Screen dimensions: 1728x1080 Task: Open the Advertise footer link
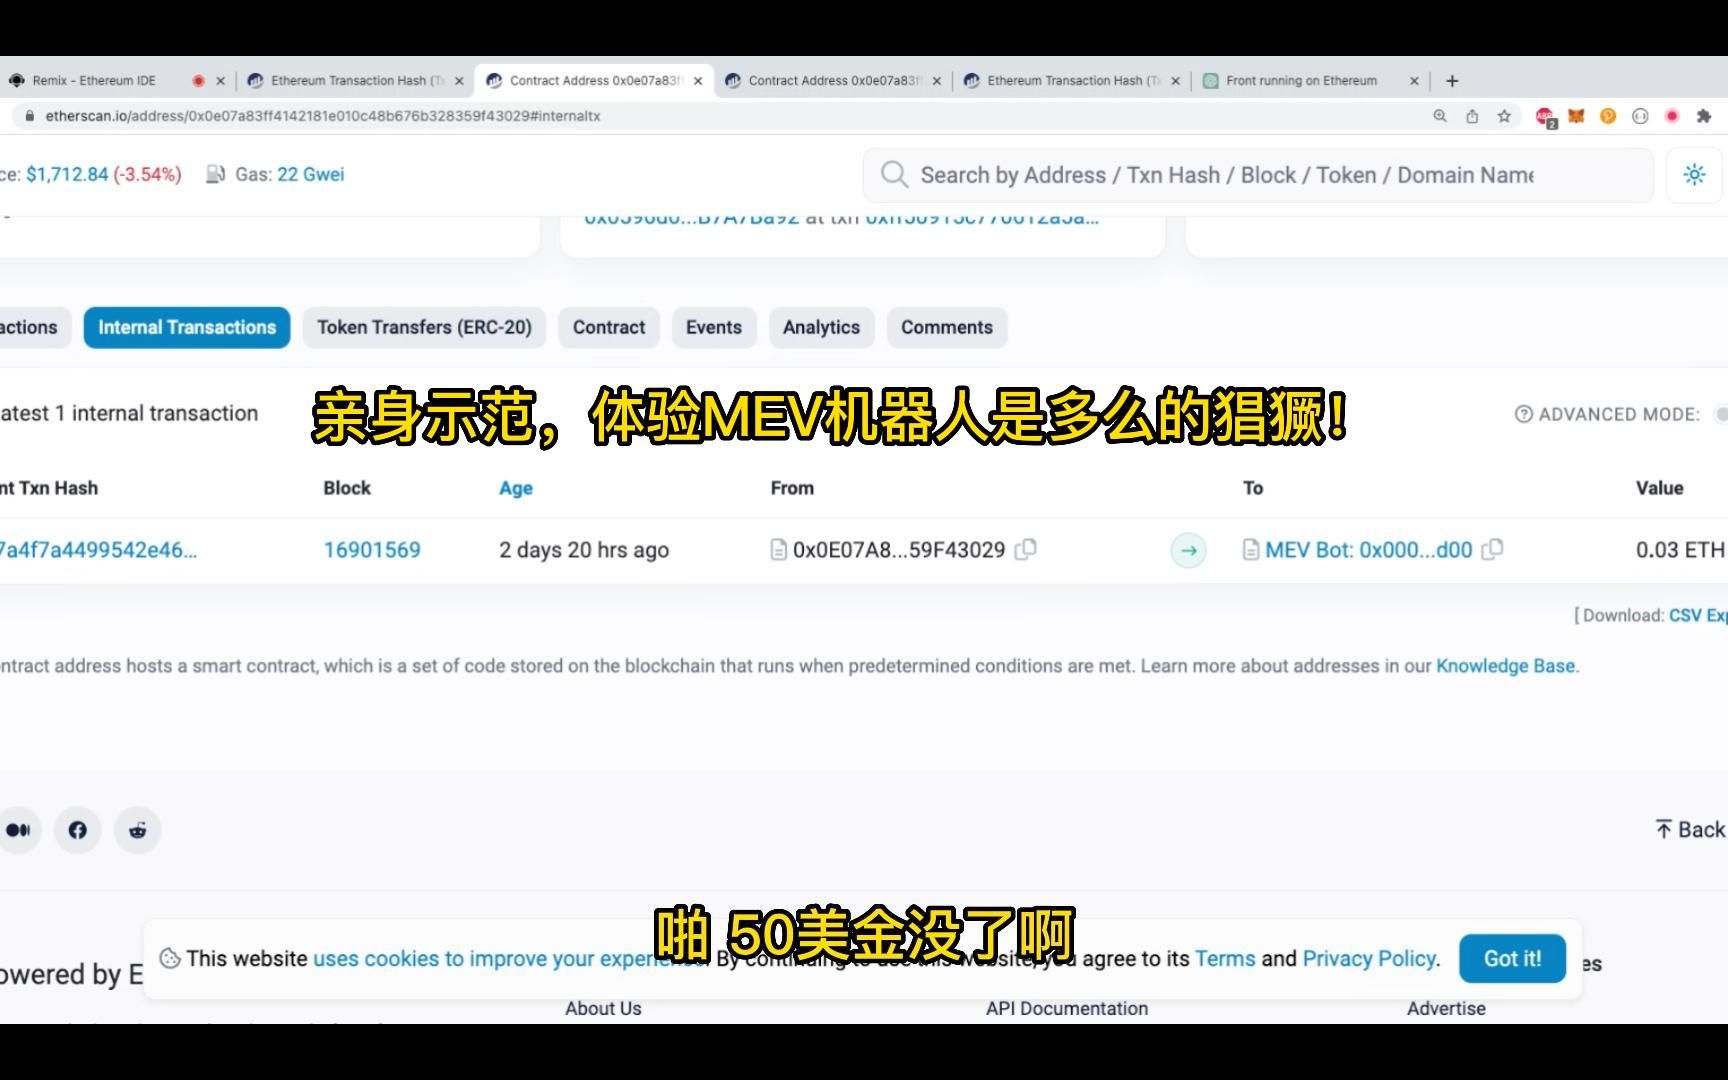(x=1446, y=1009)
